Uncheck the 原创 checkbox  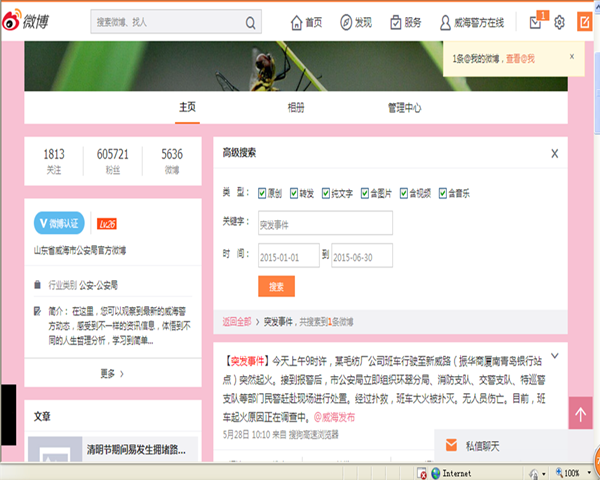pyautogui.click(x=263, y=193)
